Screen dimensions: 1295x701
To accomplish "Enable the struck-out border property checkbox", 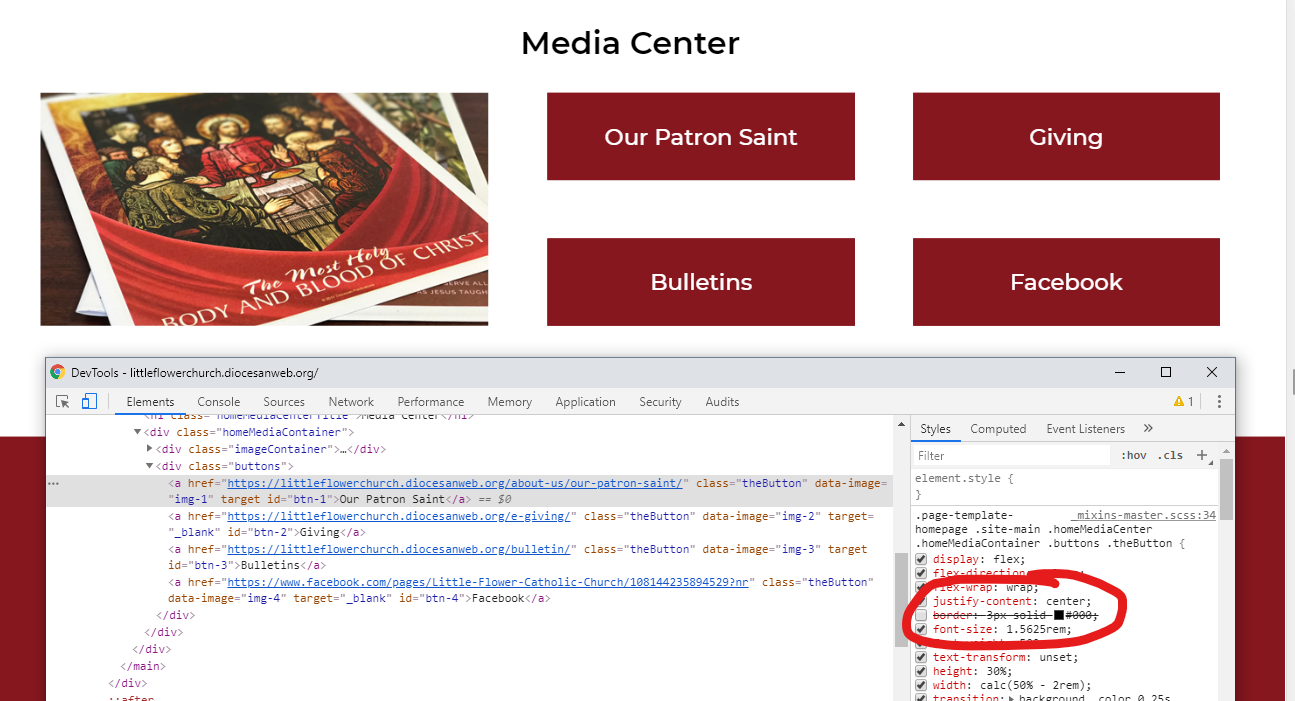I will tap(922, 615).
